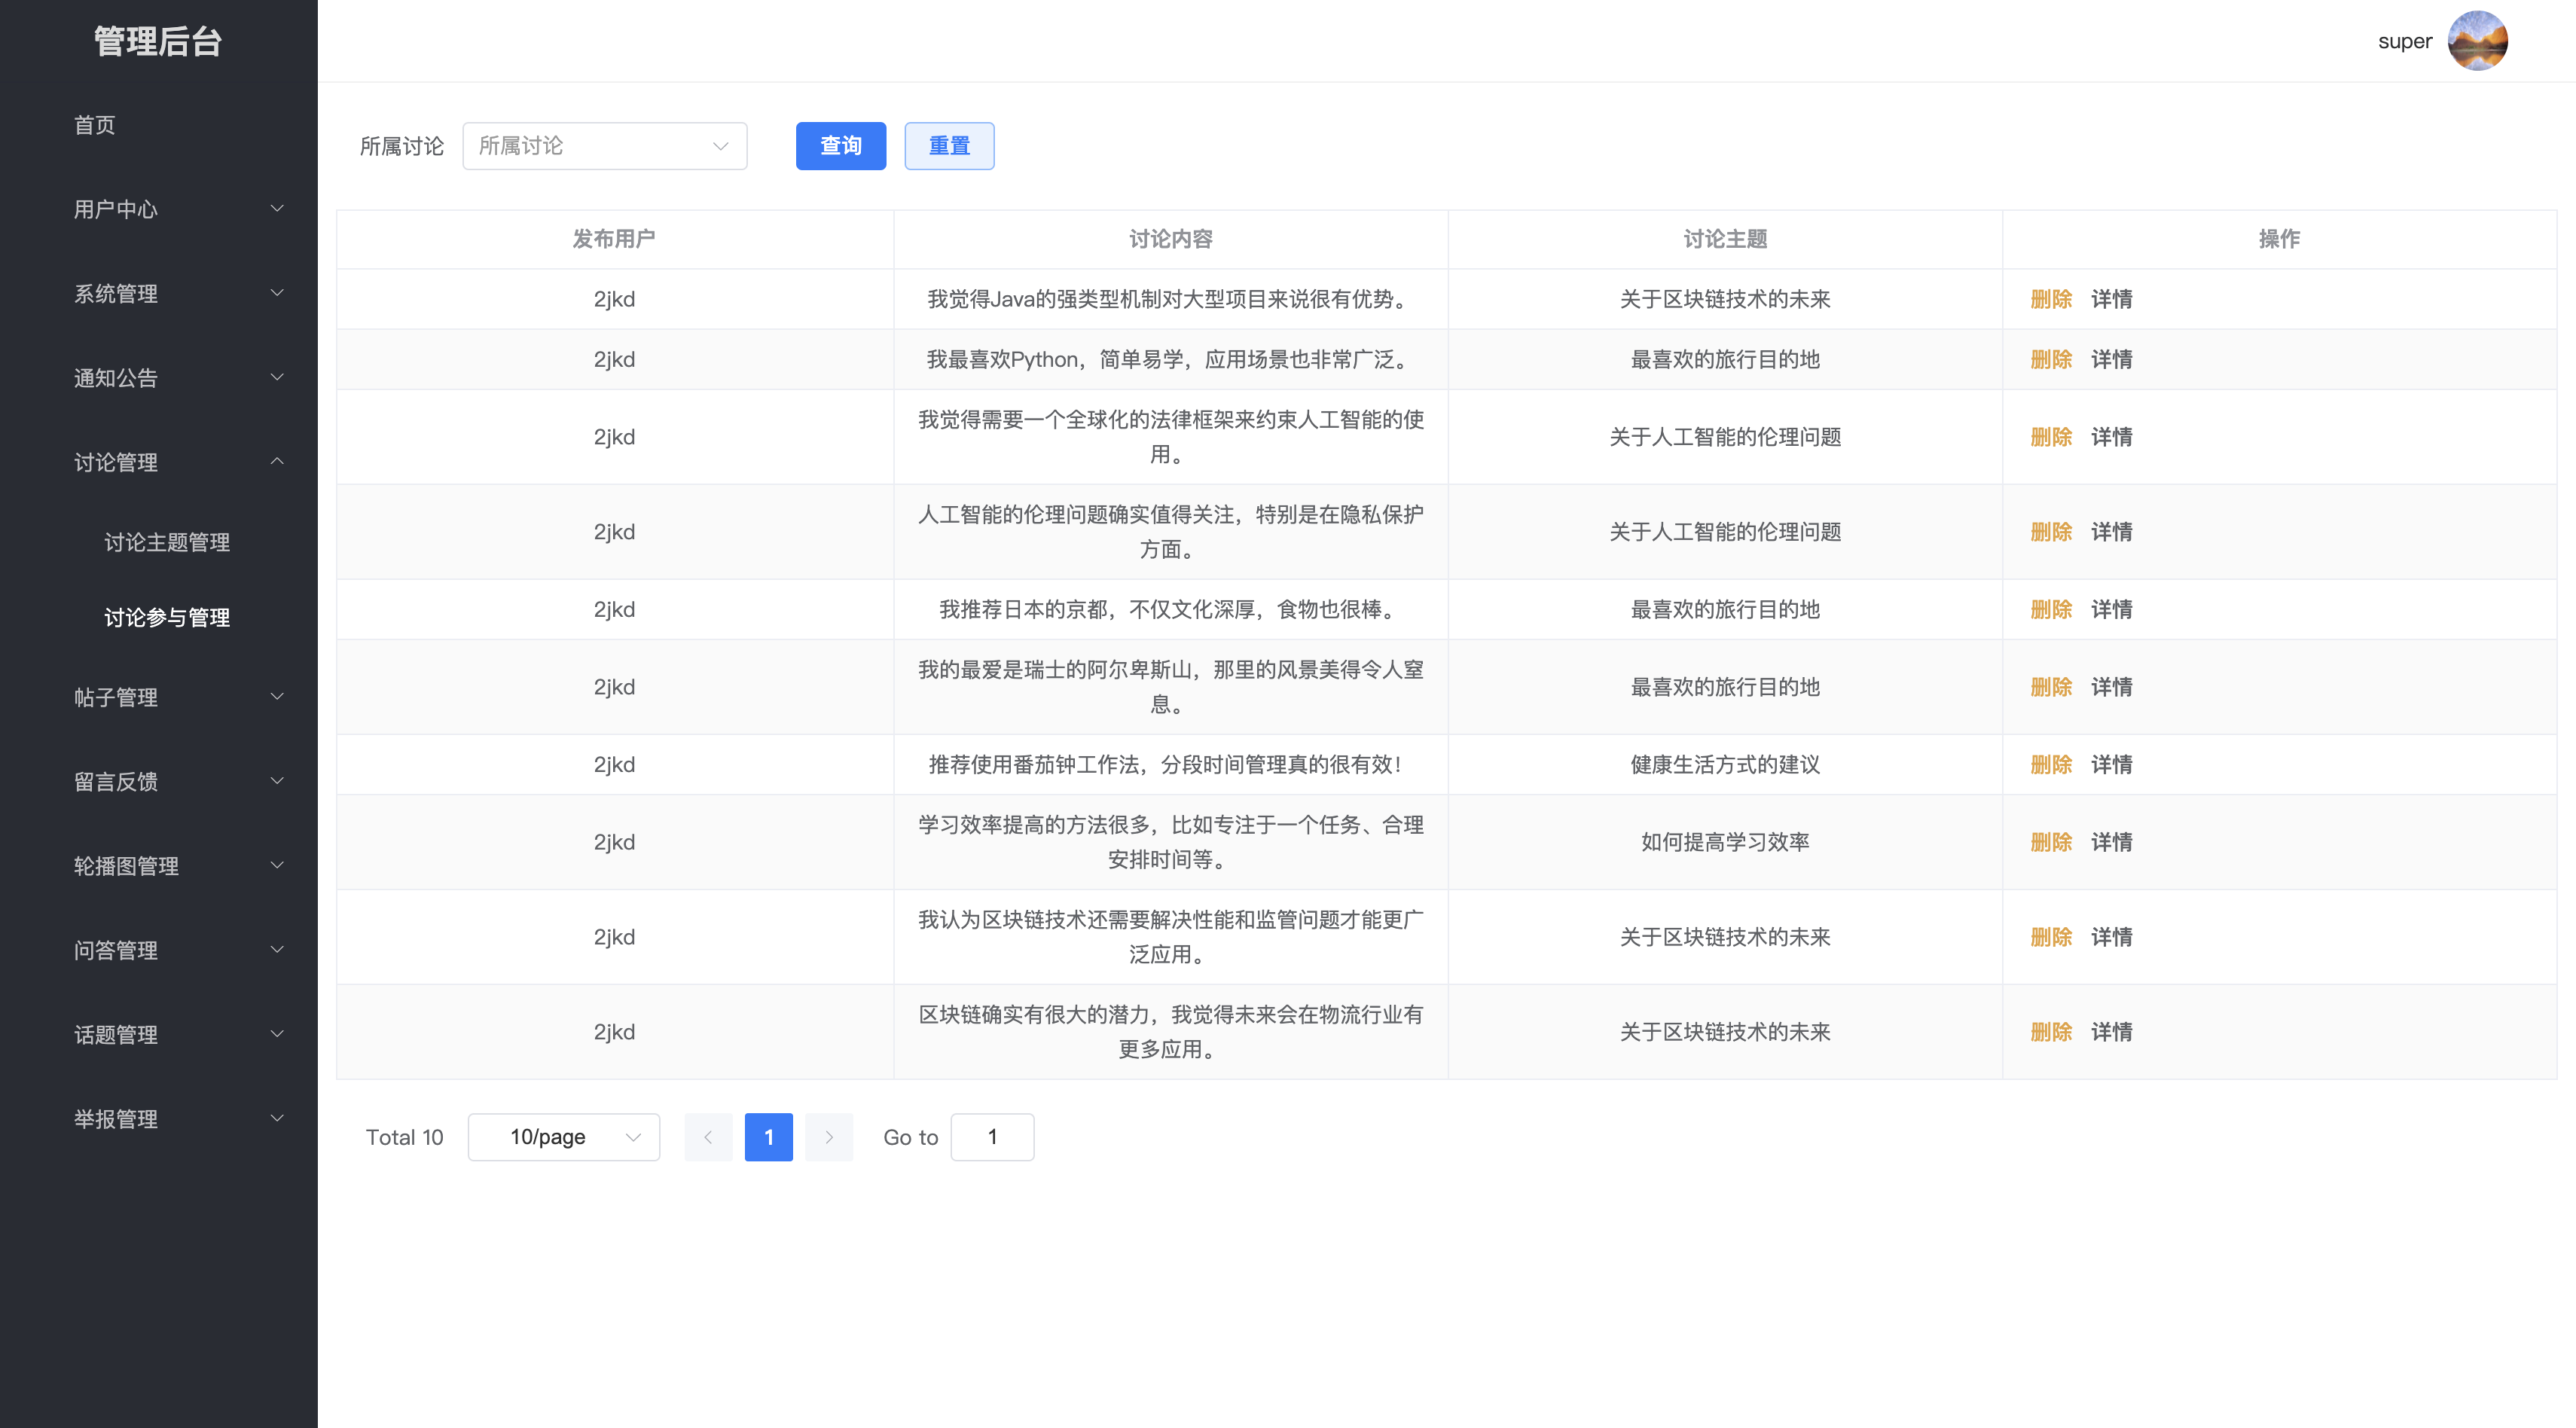Open the 话题管理 menu item
The width and height of the screenshot is (2576, 1428).
tap(115, 1034)
